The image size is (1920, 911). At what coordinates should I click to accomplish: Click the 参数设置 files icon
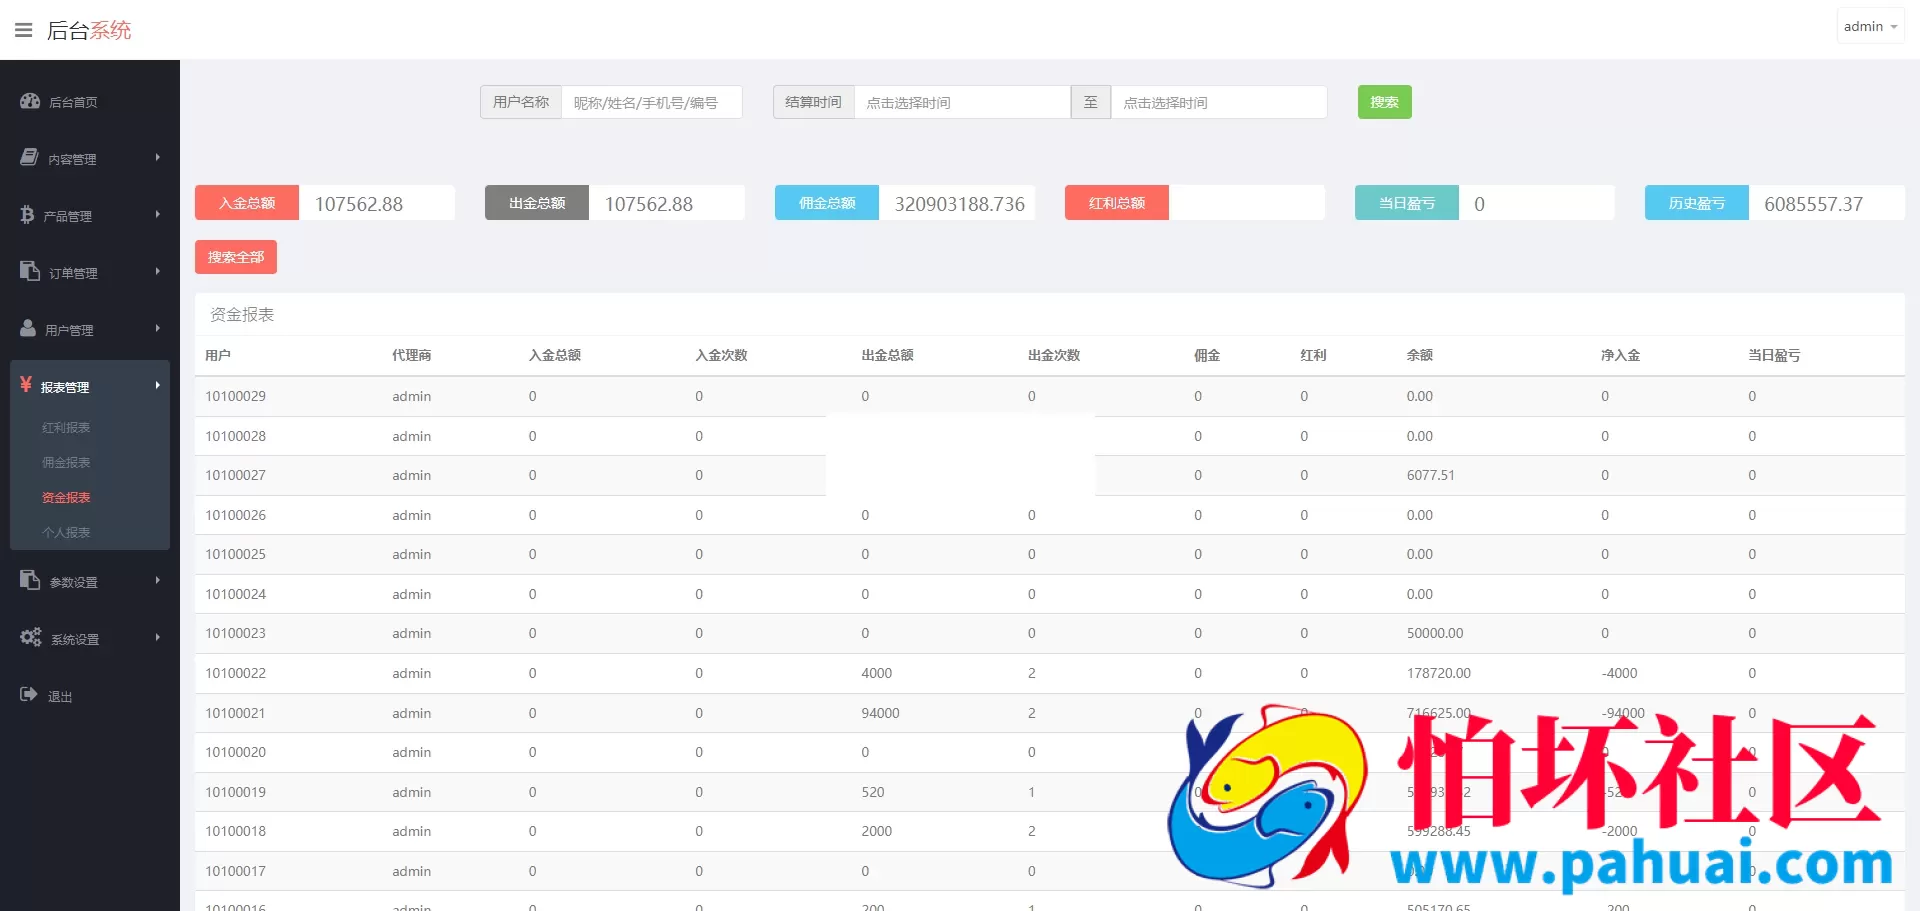(30, 581)
